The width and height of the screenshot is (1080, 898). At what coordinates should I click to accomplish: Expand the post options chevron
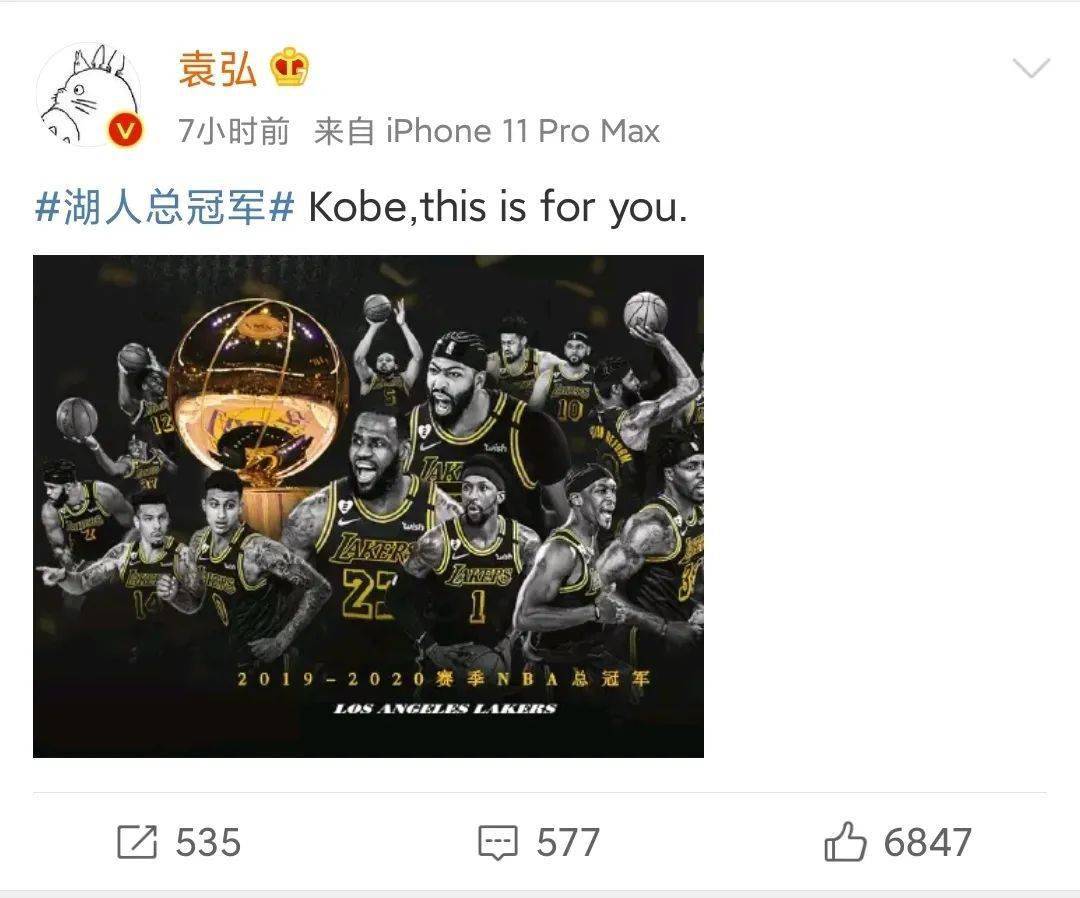[x=1031, y=68]
